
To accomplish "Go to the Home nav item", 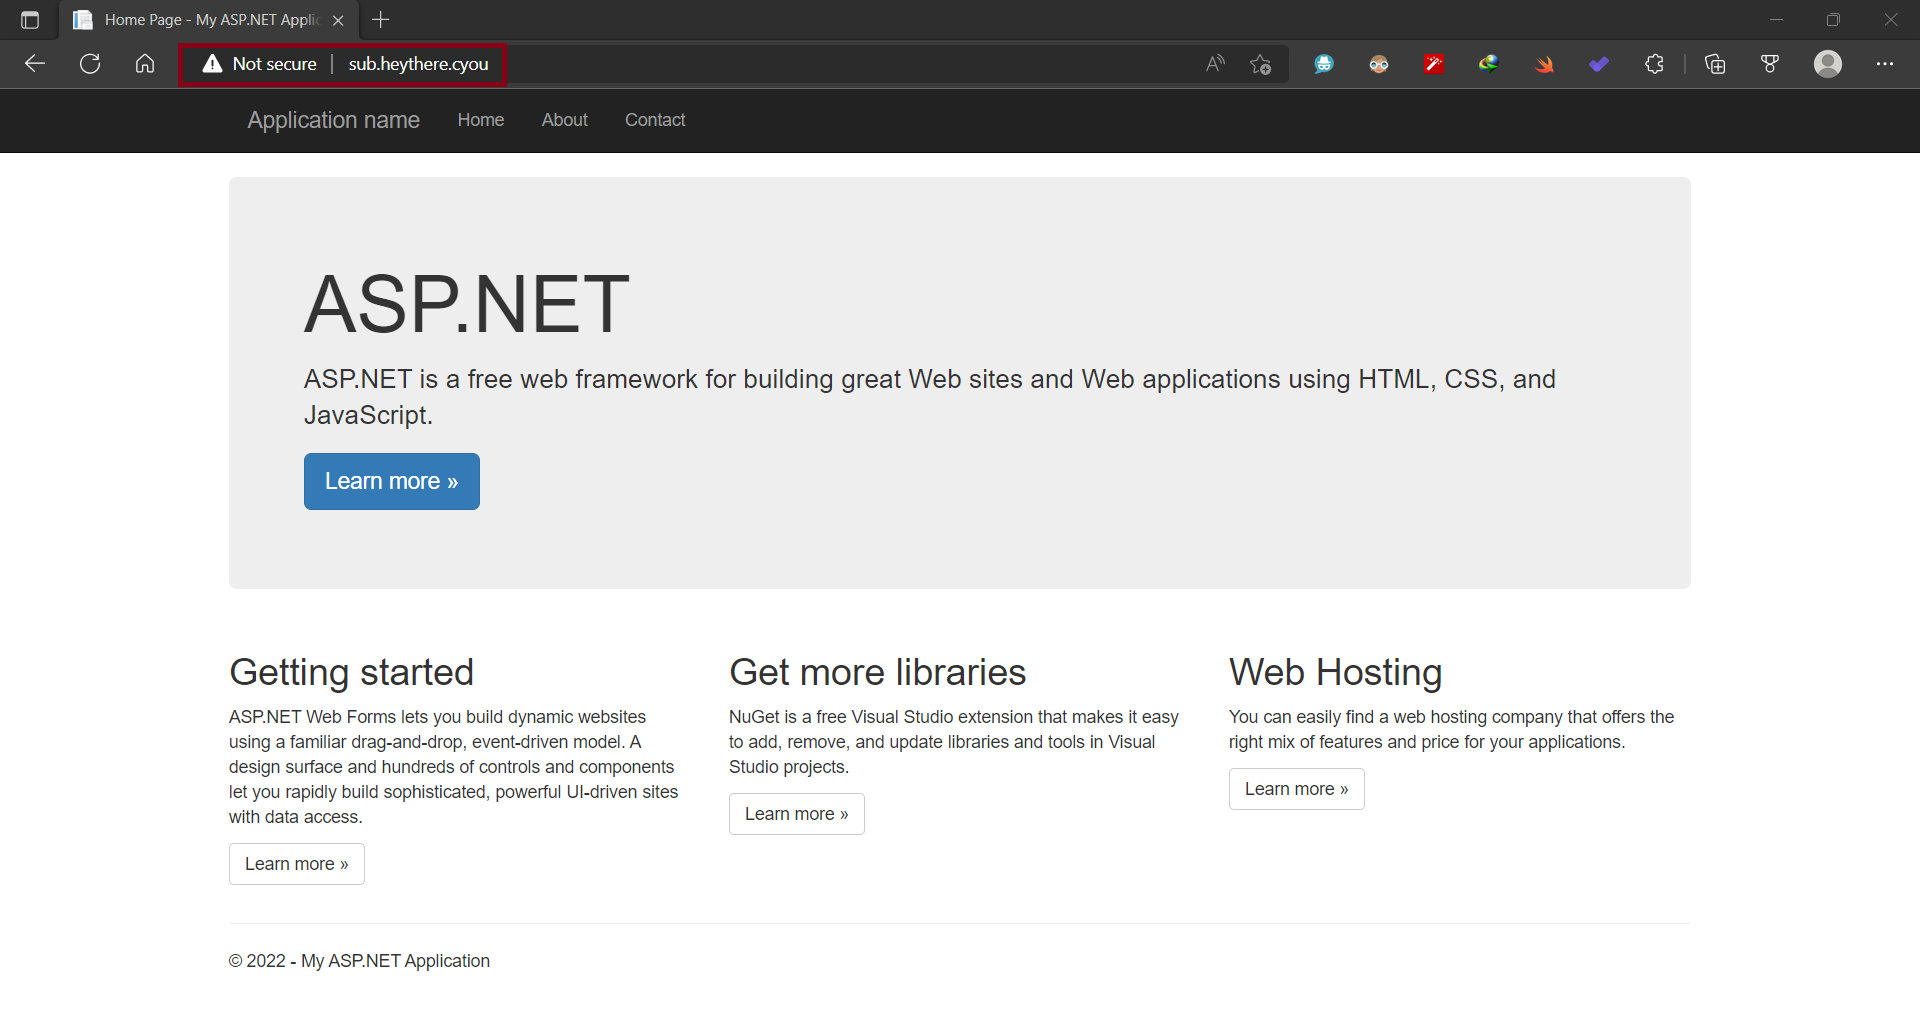I will coord(481,120).
